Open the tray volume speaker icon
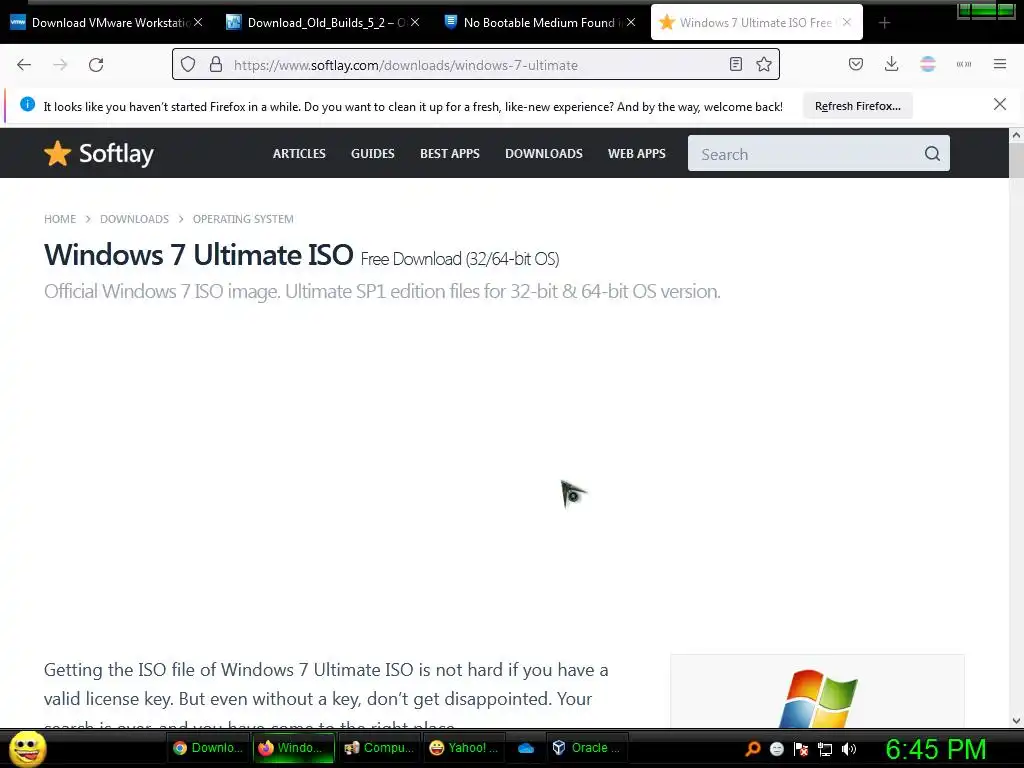 point(849,749)
